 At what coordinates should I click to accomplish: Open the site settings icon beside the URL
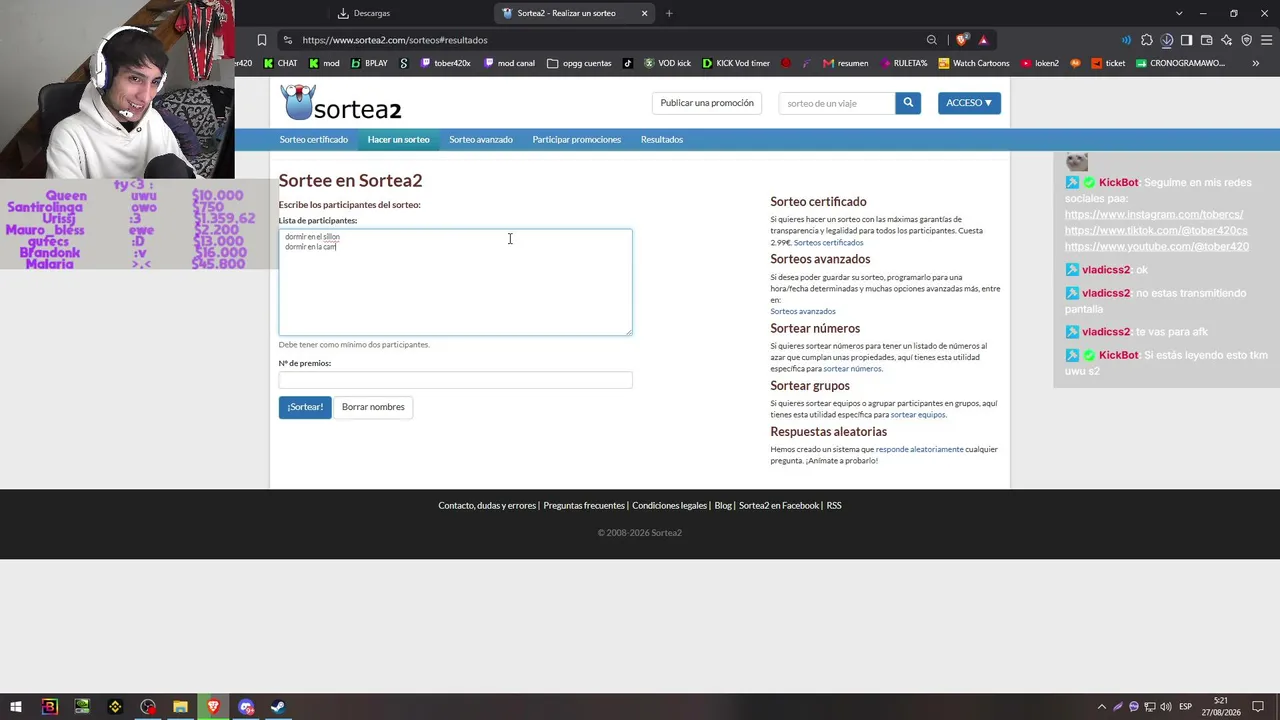coord(288,40)
